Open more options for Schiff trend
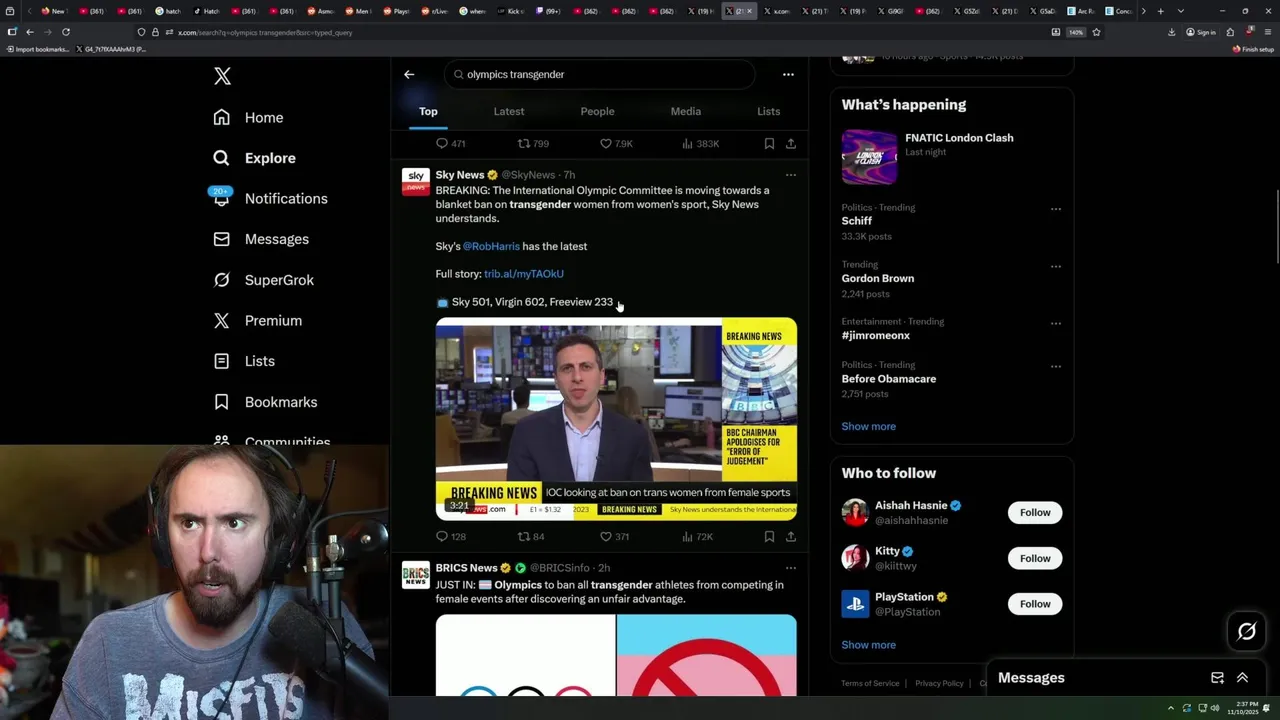 click(1055, 209)
